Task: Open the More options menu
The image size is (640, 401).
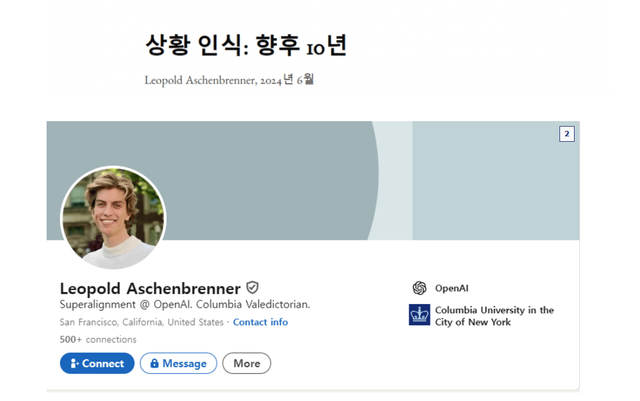Action: [x=246, y=364]
